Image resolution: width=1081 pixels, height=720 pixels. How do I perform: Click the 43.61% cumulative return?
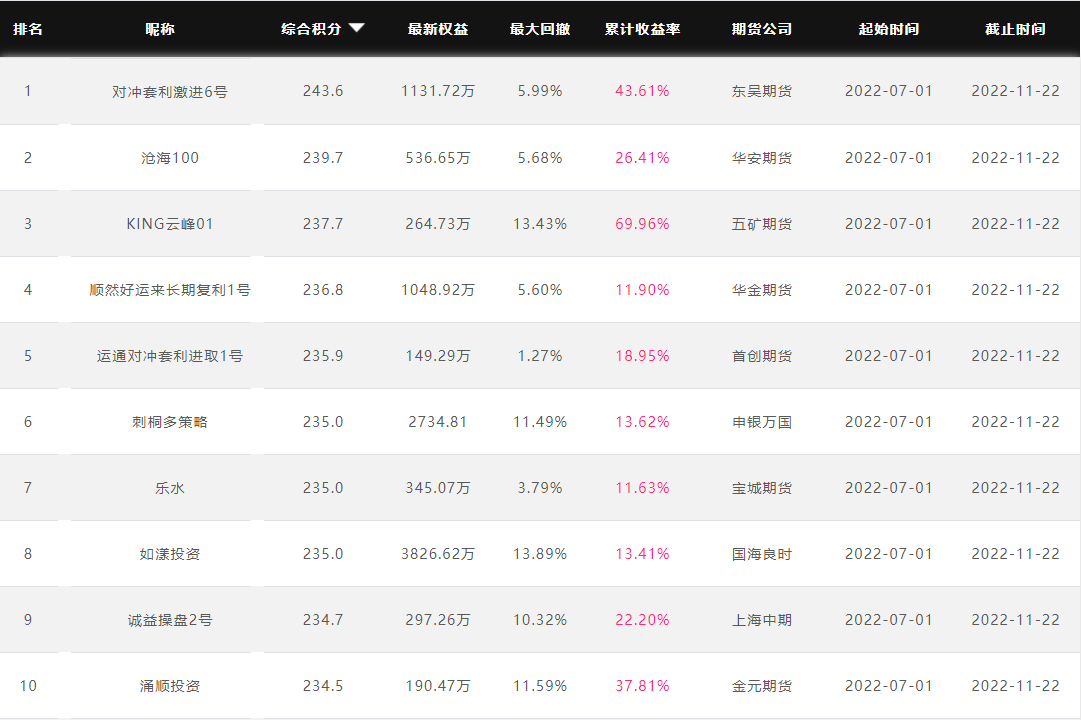(643, 91)
